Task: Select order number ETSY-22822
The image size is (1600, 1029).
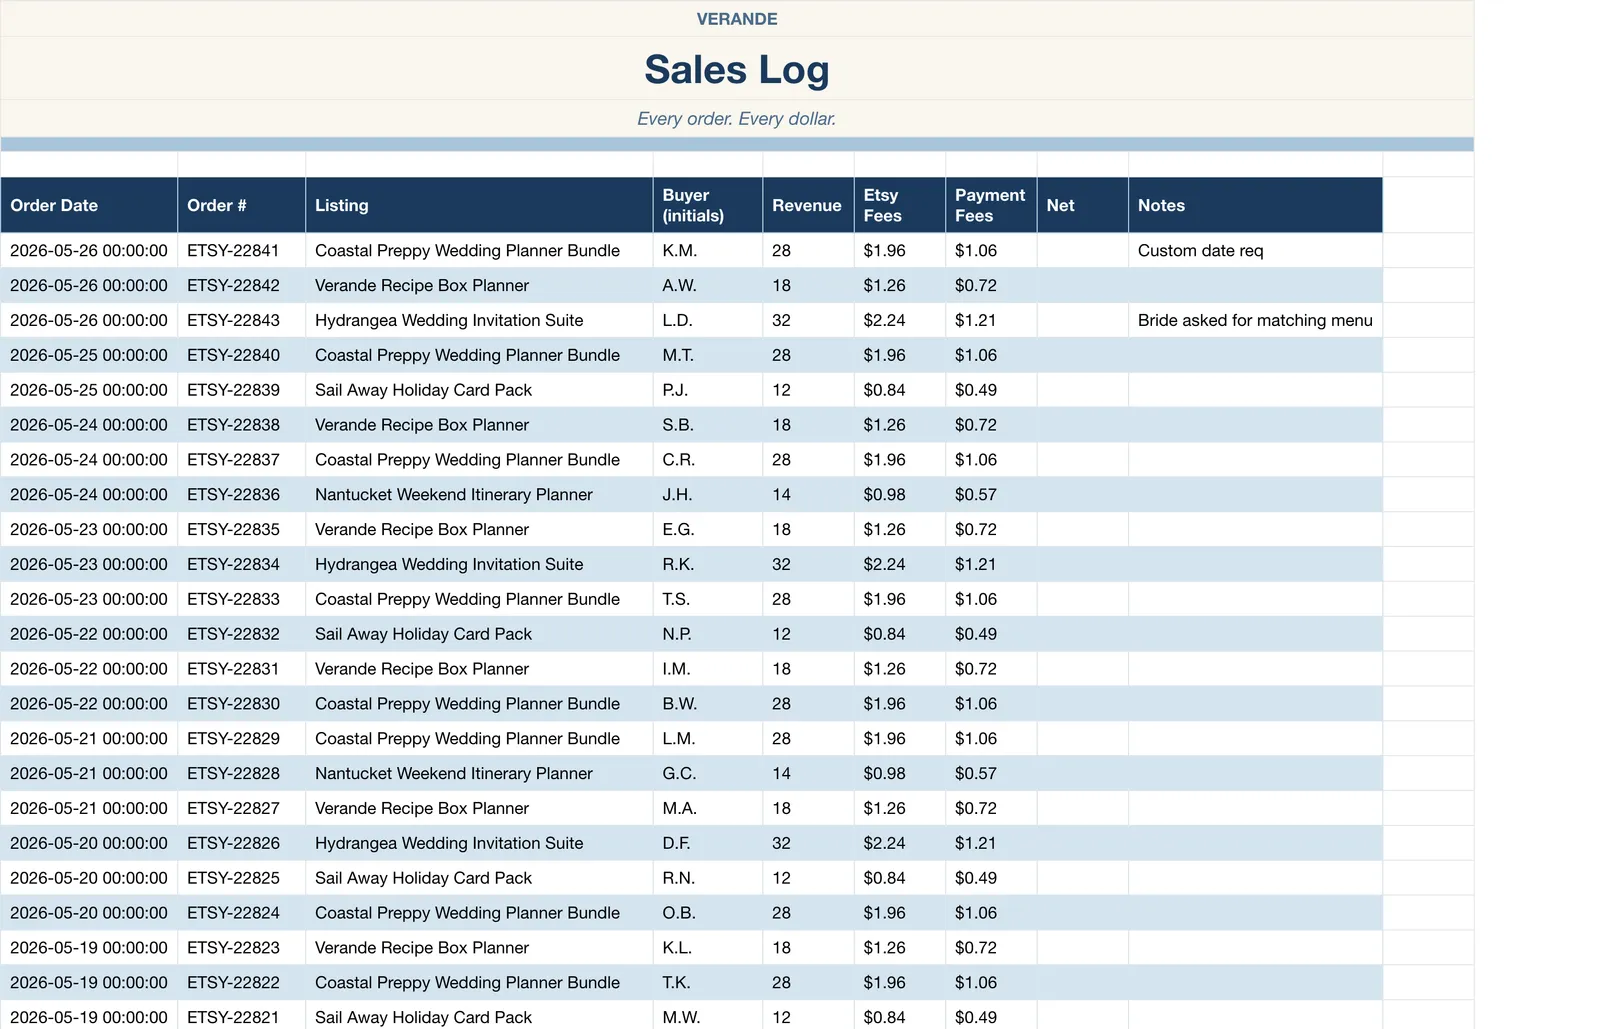Action: tap(242, 982)
